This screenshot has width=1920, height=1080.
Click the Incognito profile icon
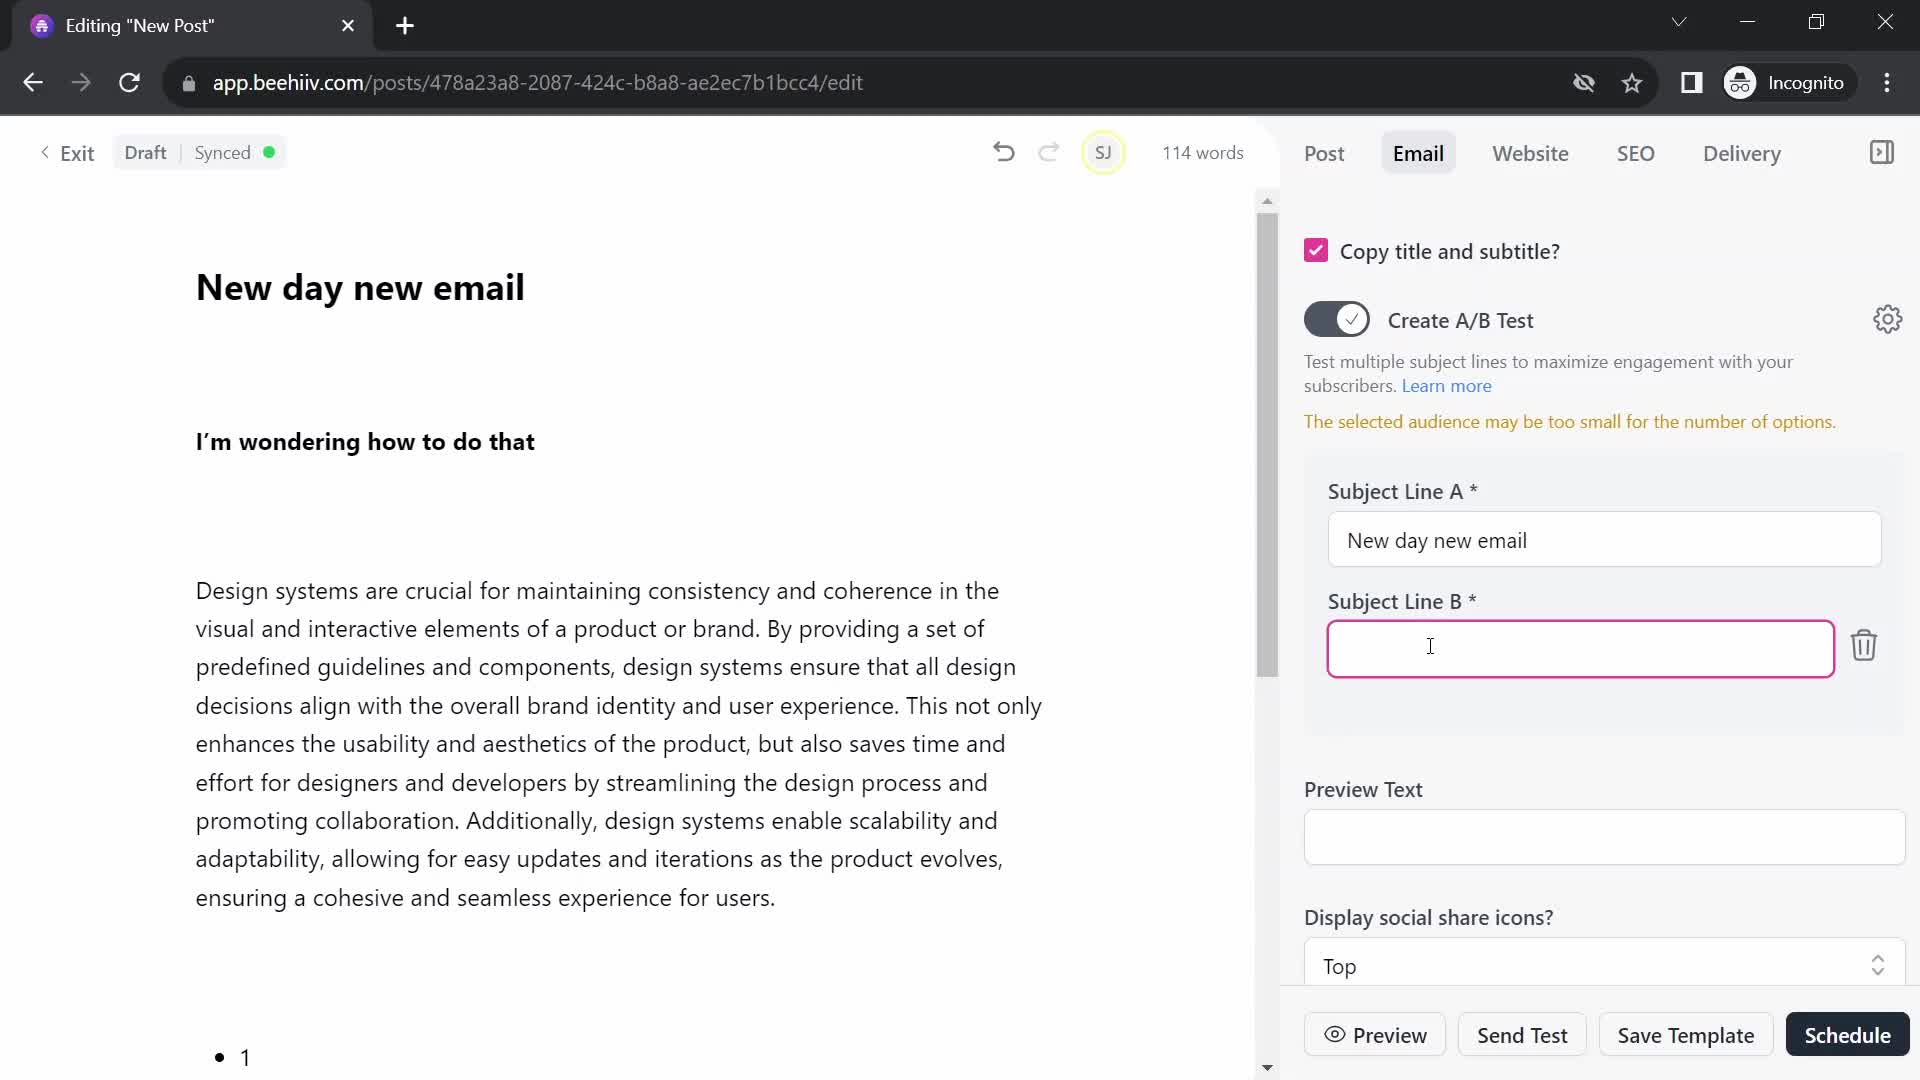coord(1742,82)
